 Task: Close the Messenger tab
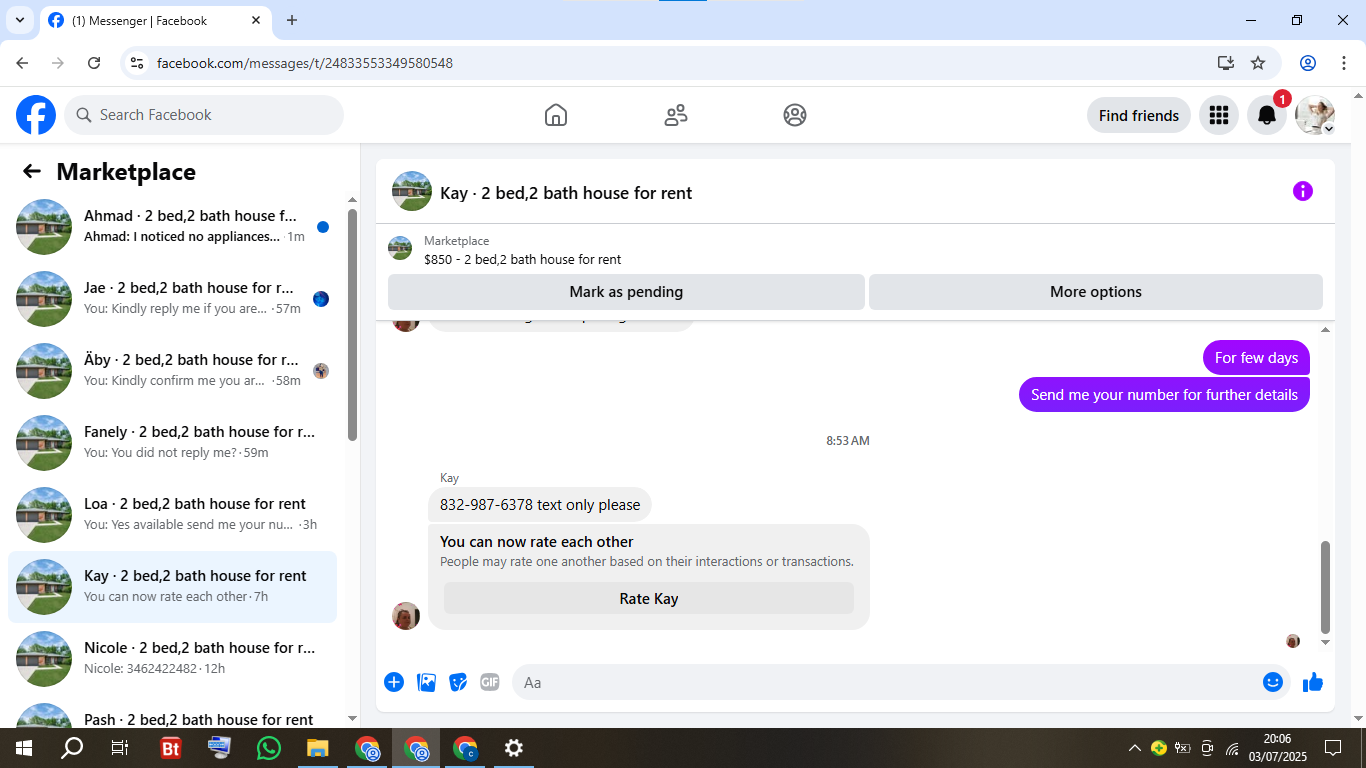[256, 20]
